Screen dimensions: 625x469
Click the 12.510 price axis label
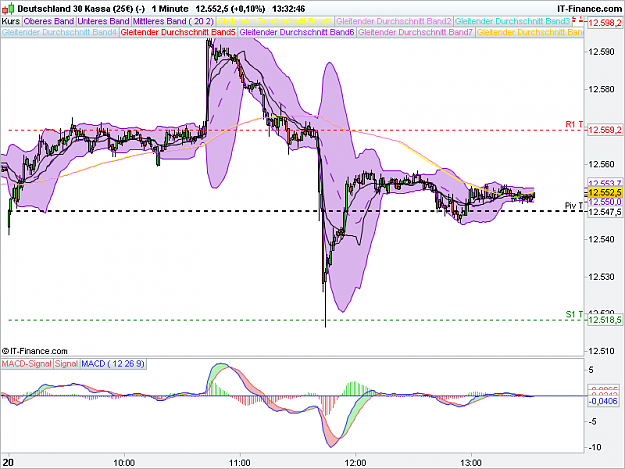601,351
